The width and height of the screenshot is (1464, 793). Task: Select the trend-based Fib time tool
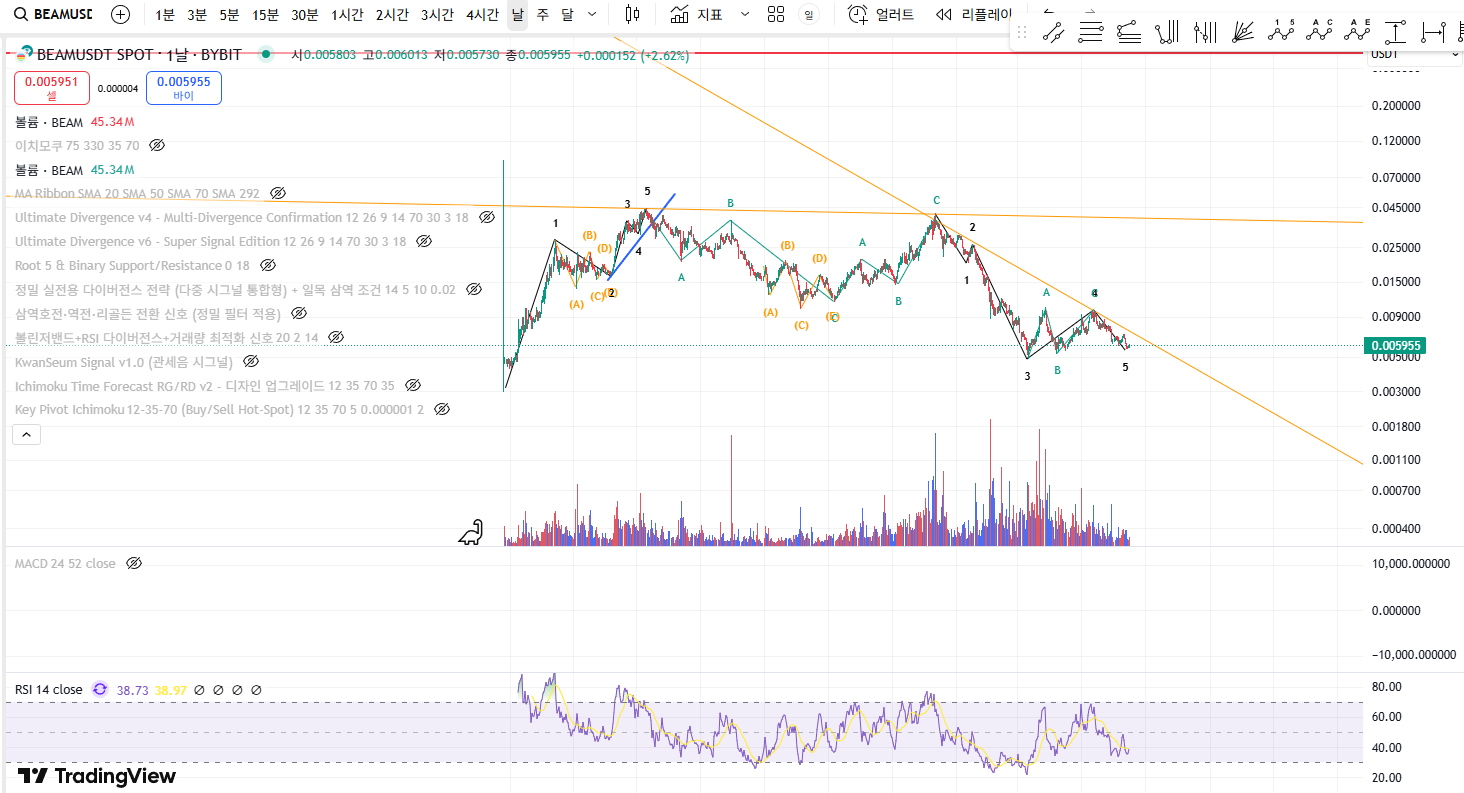[x=1167, y=32]
